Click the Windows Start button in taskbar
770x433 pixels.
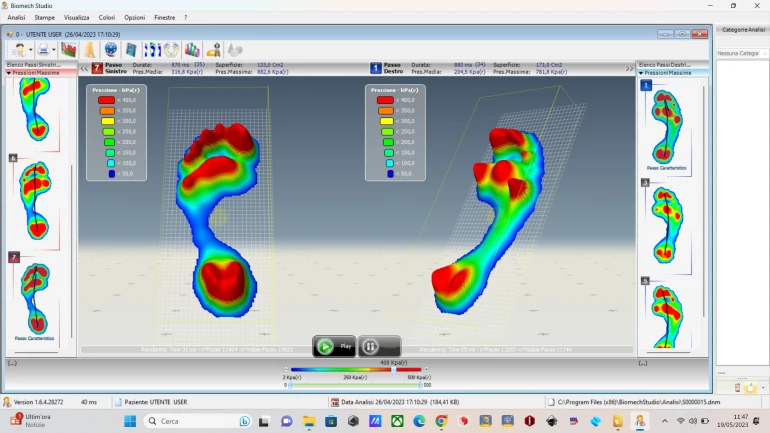(x=129, y=421)
